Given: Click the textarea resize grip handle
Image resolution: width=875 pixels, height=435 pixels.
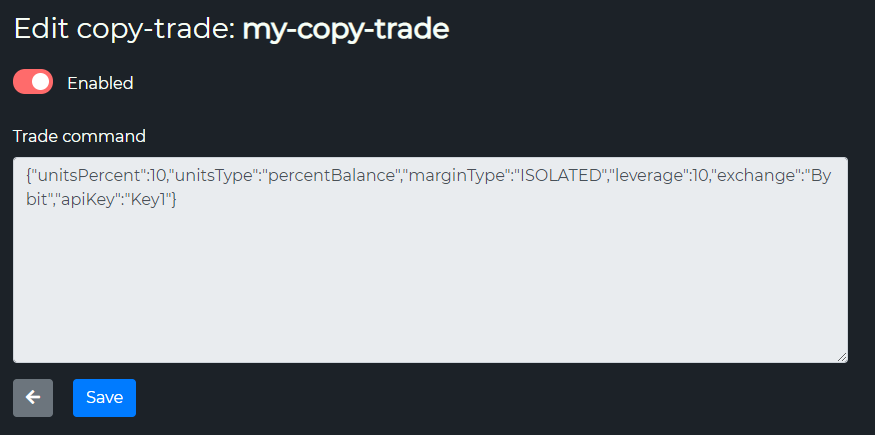Looking at the screenshot, I should click(x=842, y=357).
